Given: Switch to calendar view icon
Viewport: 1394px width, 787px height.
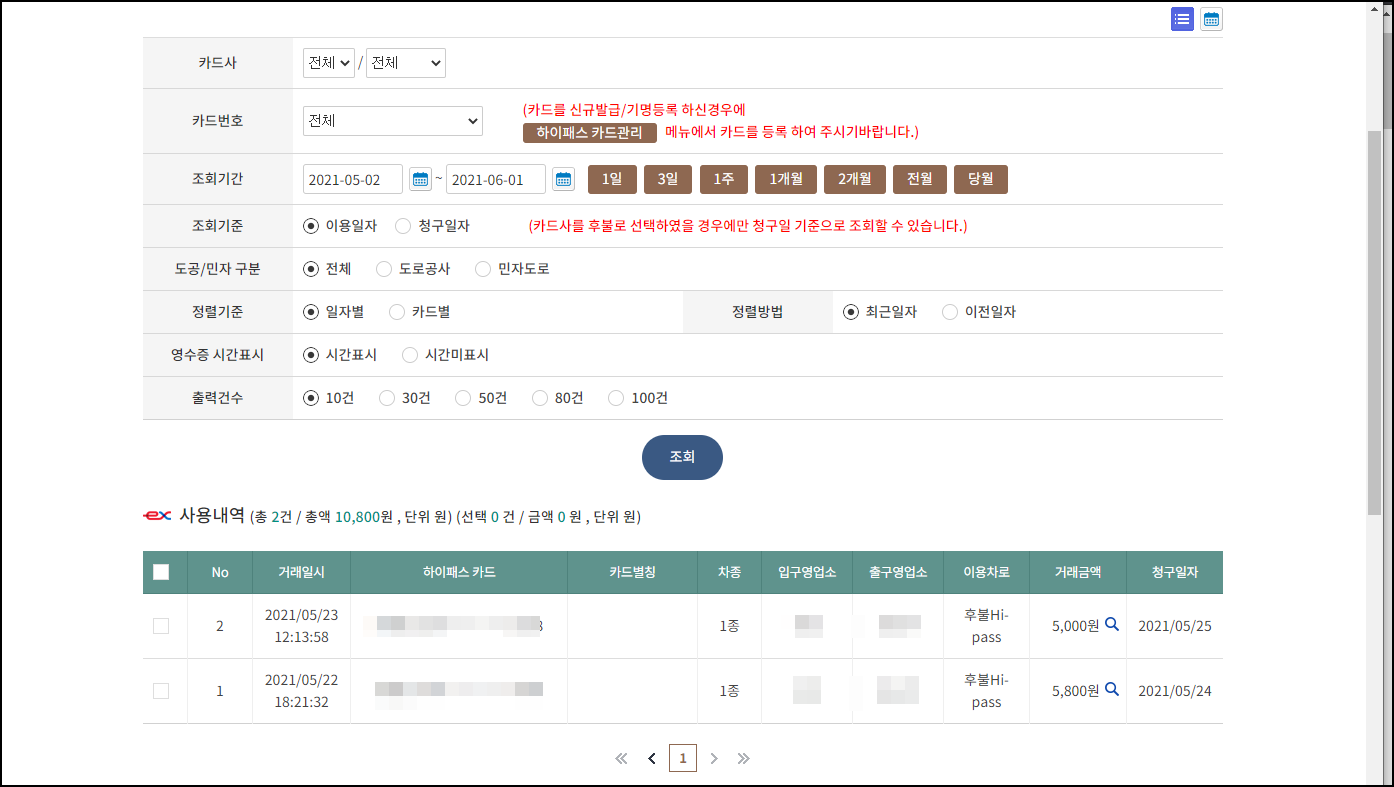Looking at the screenshot, I should point(1211,19).
